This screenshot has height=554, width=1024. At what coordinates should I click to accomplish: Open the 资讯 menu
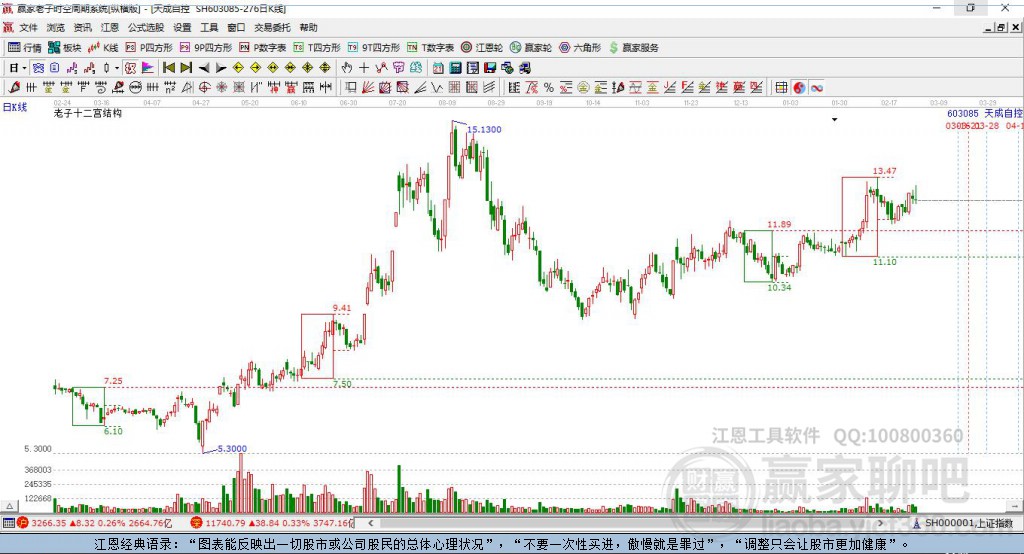pyautogui.click(x=82, y=27)
